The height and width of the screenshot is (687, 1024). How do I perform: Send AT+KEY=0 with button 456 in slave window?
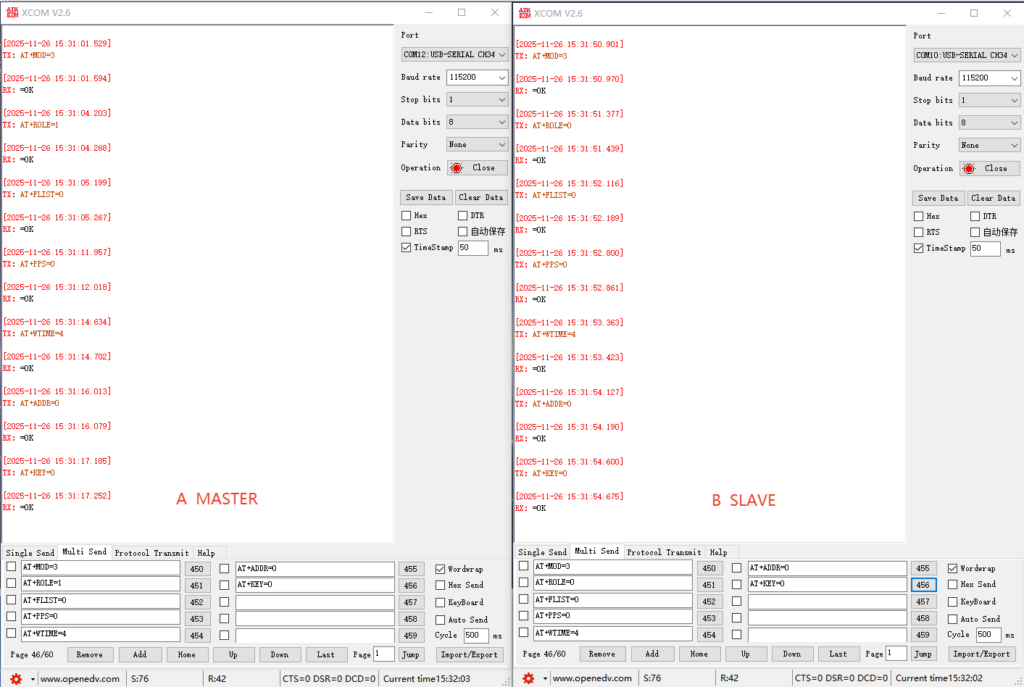click(923, 585)
